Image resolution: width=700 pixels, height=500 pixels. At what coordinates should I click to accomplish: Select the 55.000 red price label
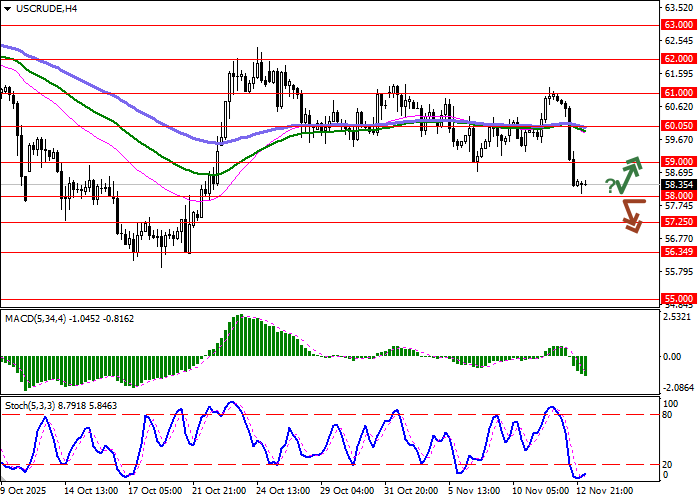tap(678, 298)
